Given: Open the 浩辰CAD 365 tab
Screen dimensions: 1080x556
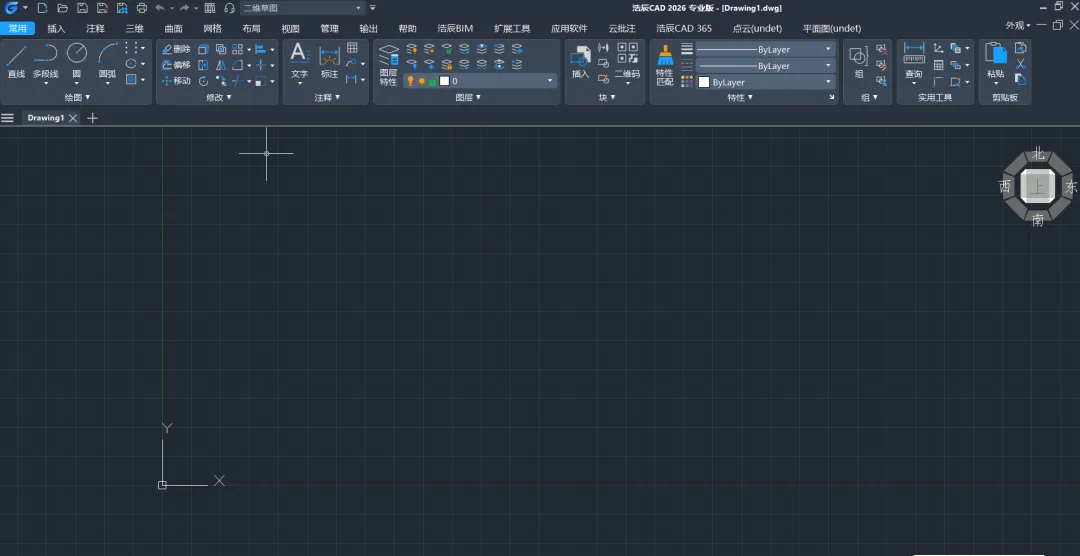Looking at the screenshot, I should 684,29.
